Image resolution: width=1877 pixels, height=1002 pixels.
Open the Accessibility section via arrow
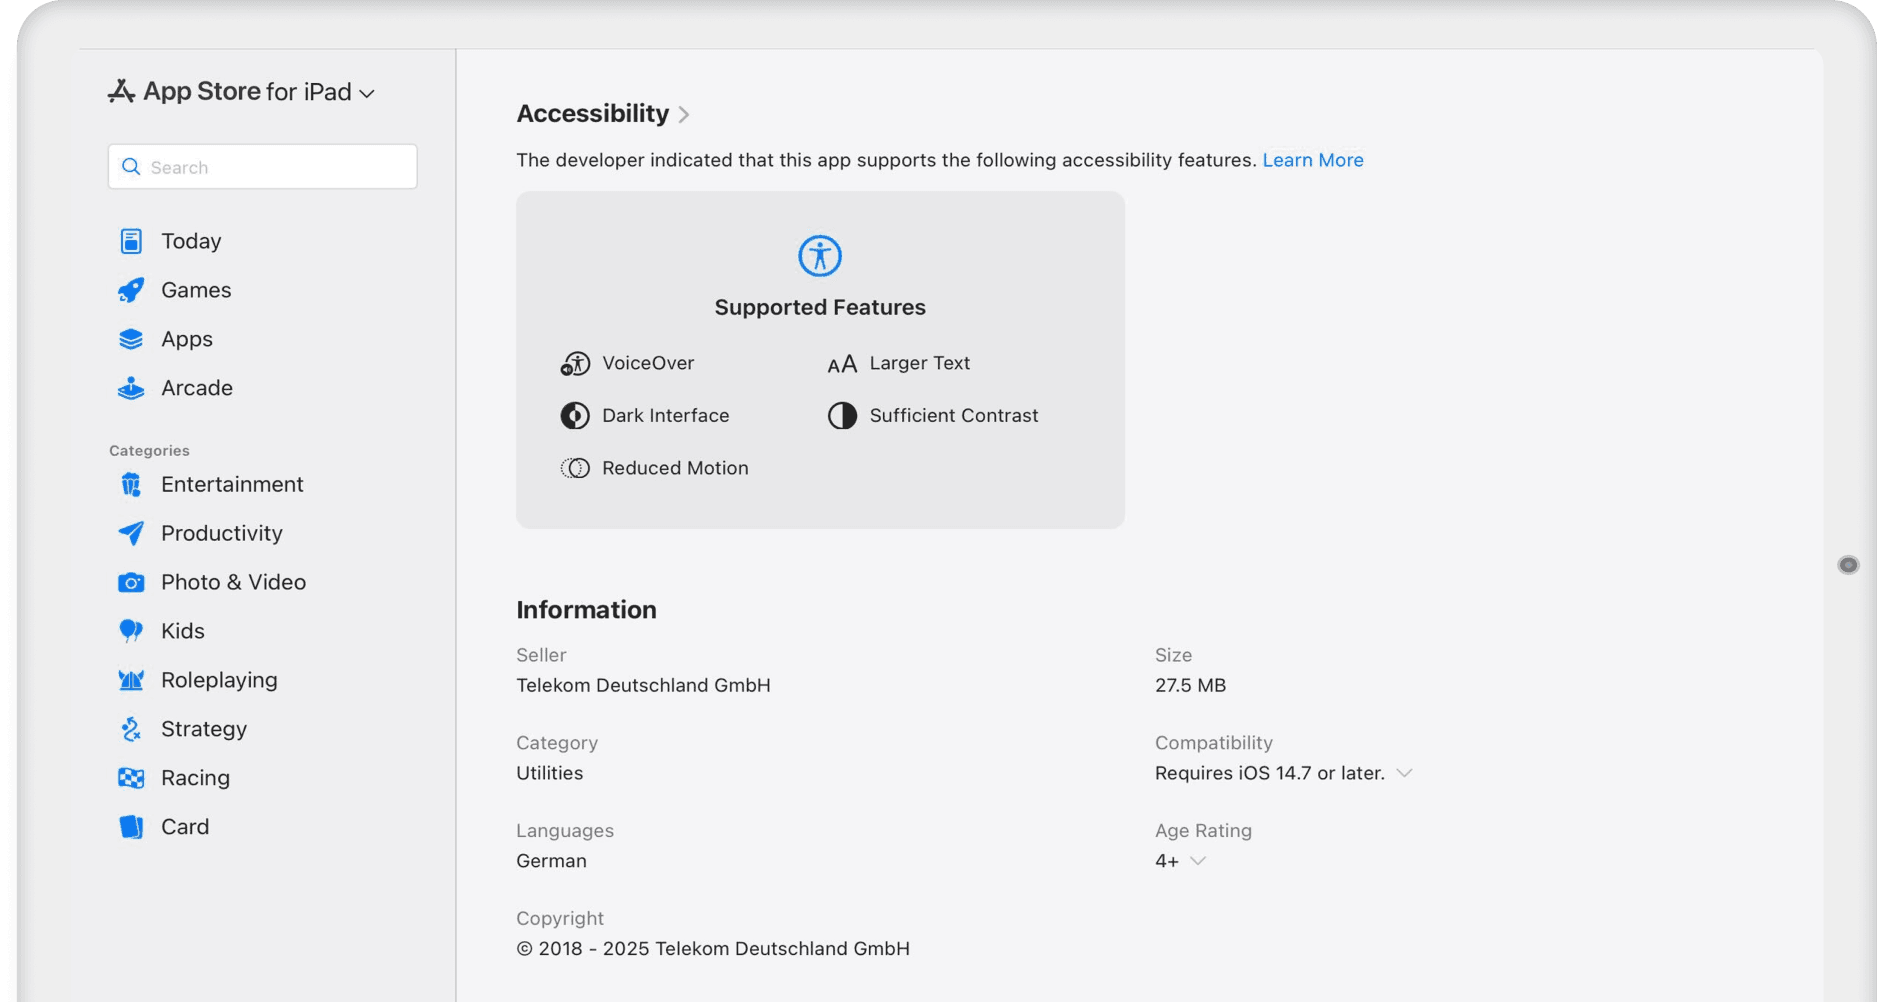[x=685, y=114]
